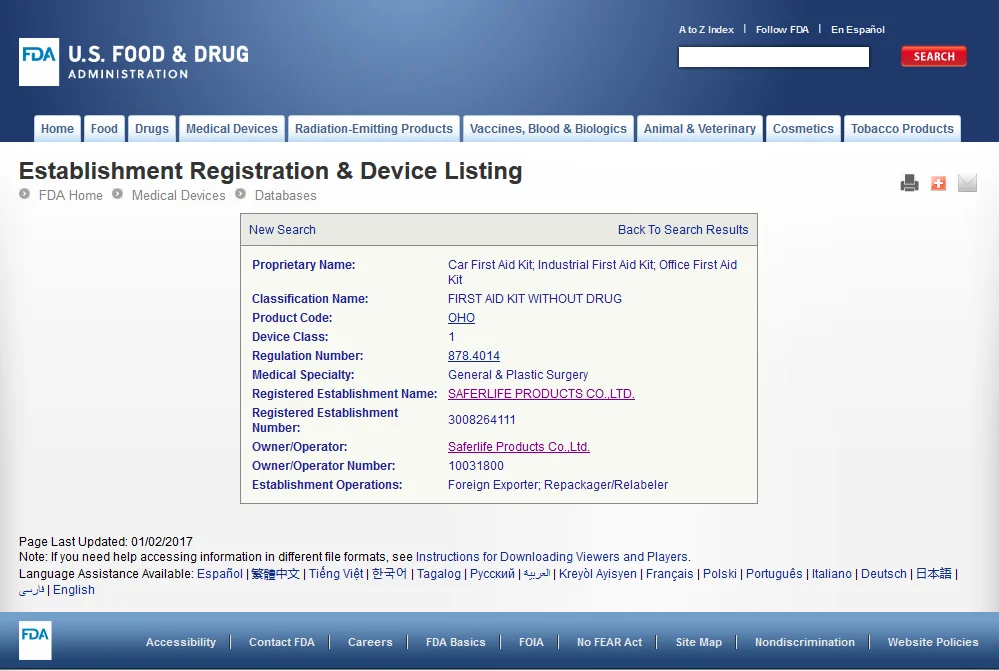
Task: Open the Medical Devices tab
Action: (232, 129)
